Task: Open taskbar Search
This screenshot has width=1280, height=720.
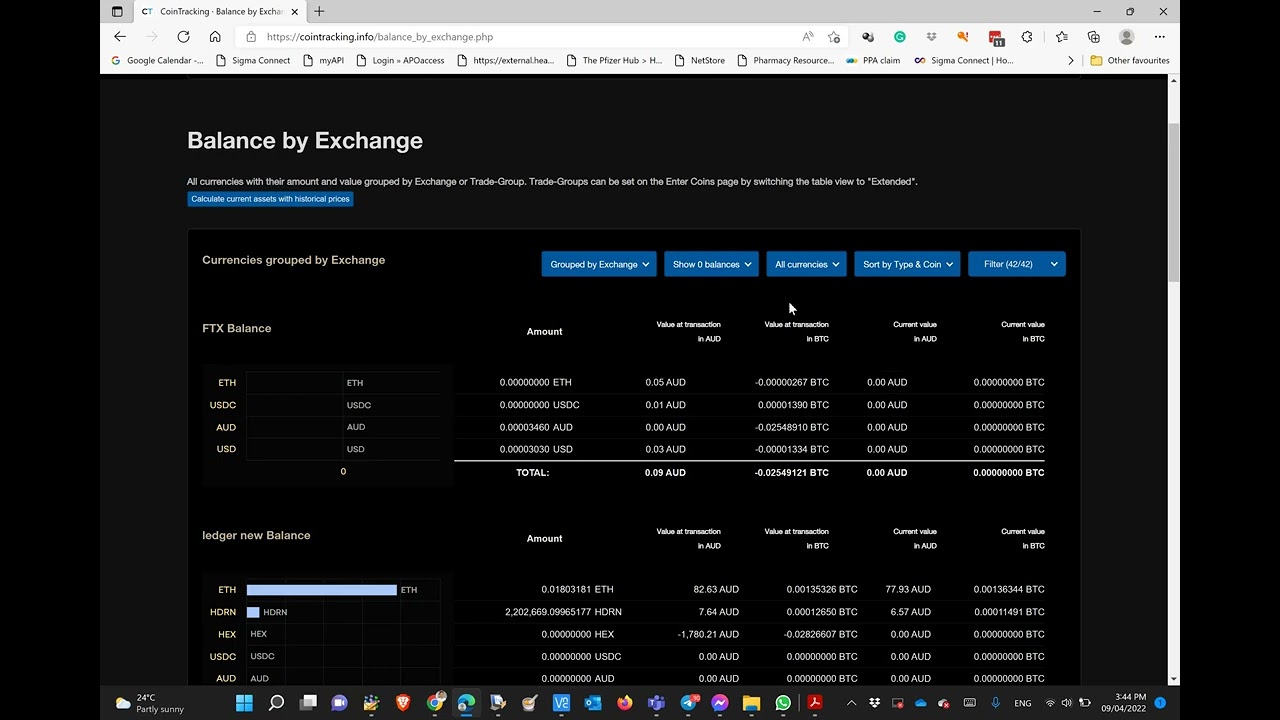Action: point(276,703)
